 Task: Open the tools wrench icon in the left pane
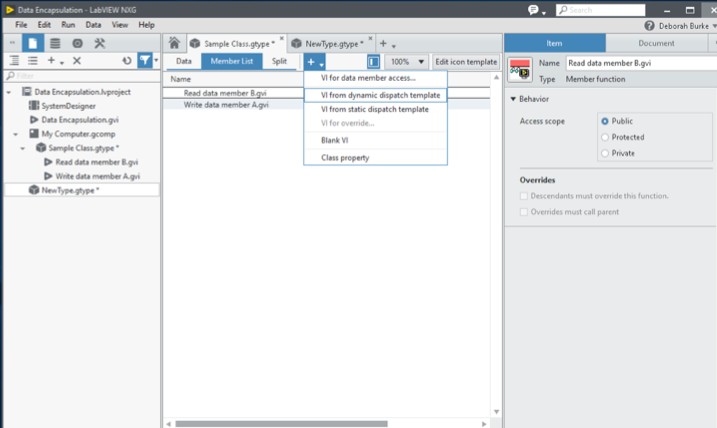click(100, 43)
